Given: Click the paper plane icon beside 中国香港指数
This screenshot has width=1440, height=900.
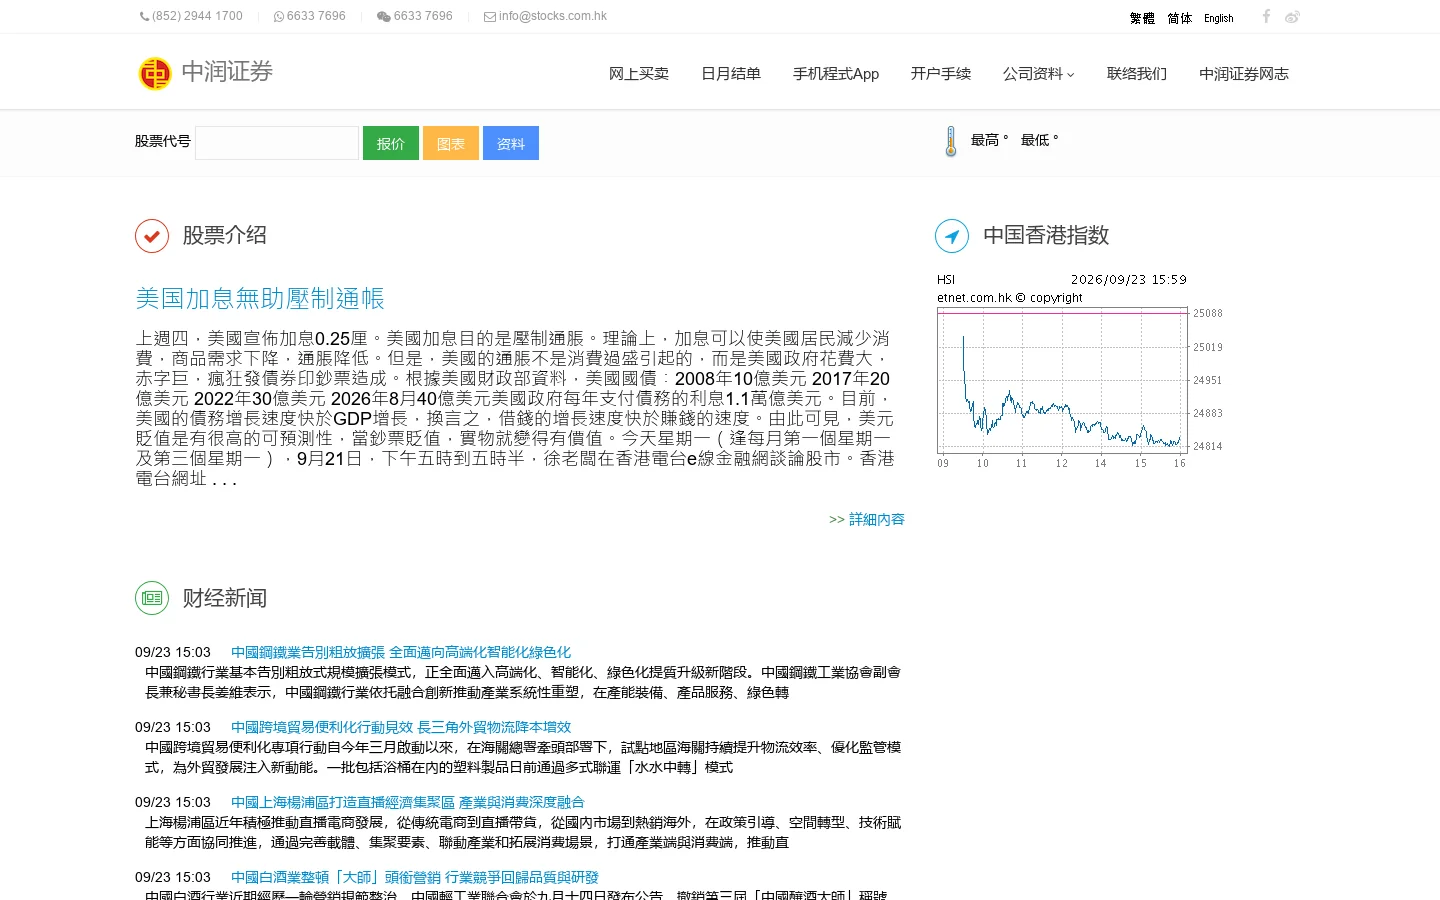Looking at the screenshot, I should [x=952, y=236].
